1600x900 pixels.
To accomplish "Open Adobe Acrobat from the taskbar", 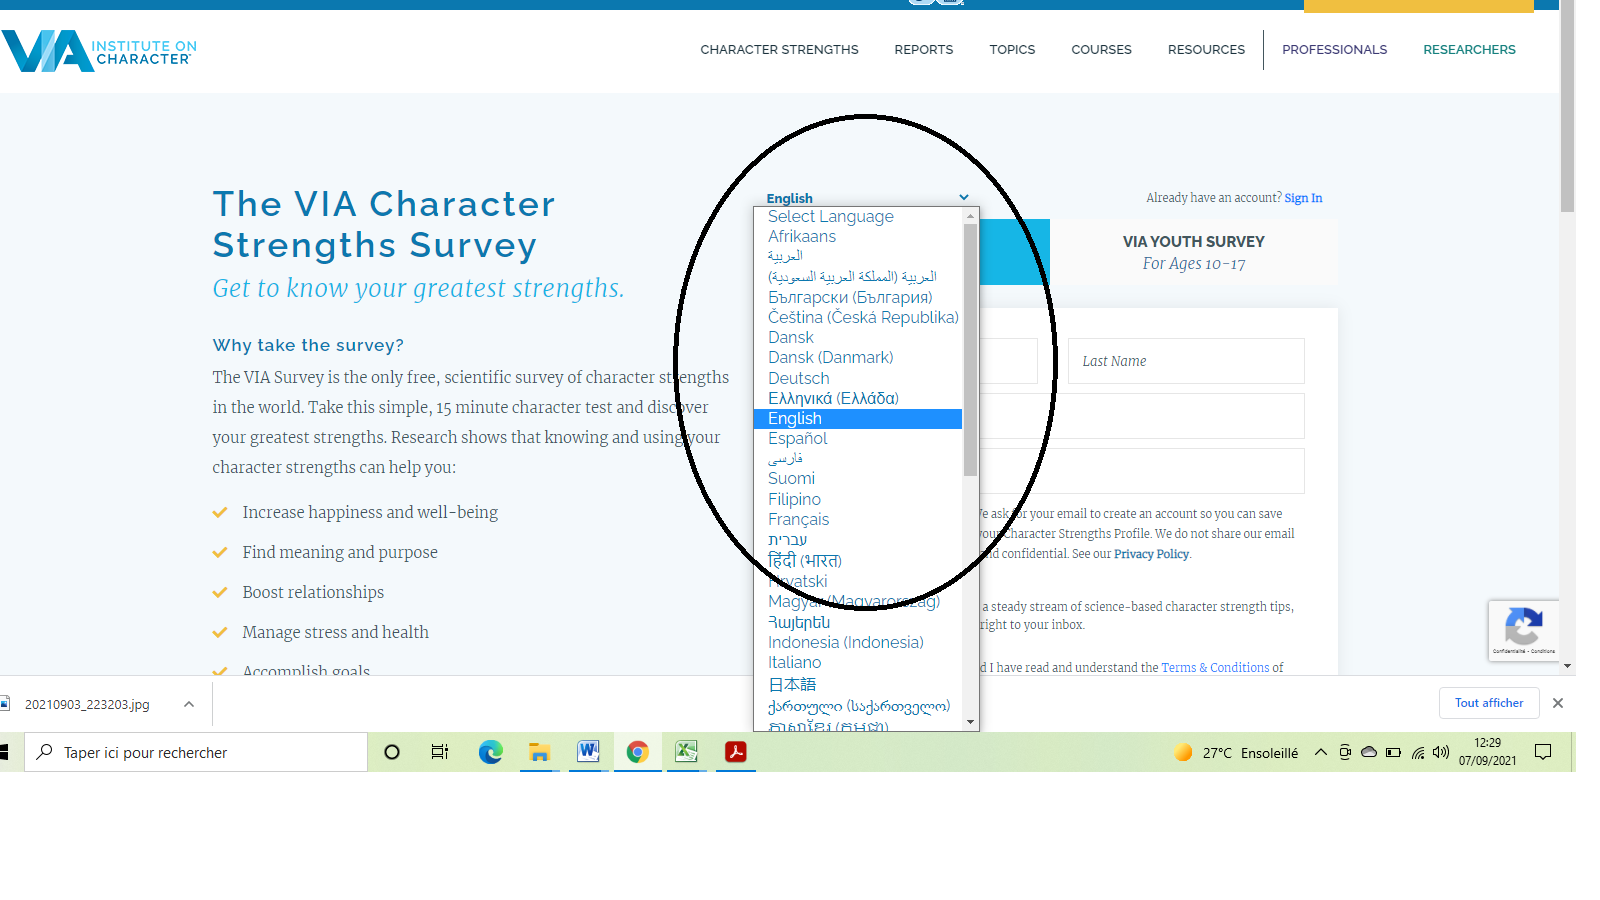I will [735, 752].
